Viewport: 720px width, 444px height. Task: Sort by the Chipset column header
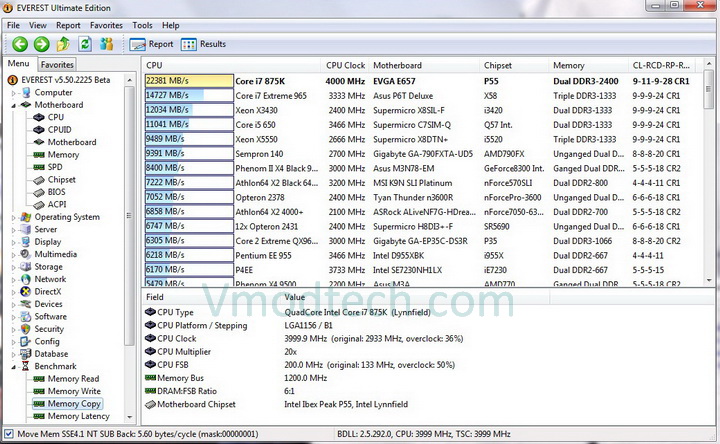click(514, 65)
